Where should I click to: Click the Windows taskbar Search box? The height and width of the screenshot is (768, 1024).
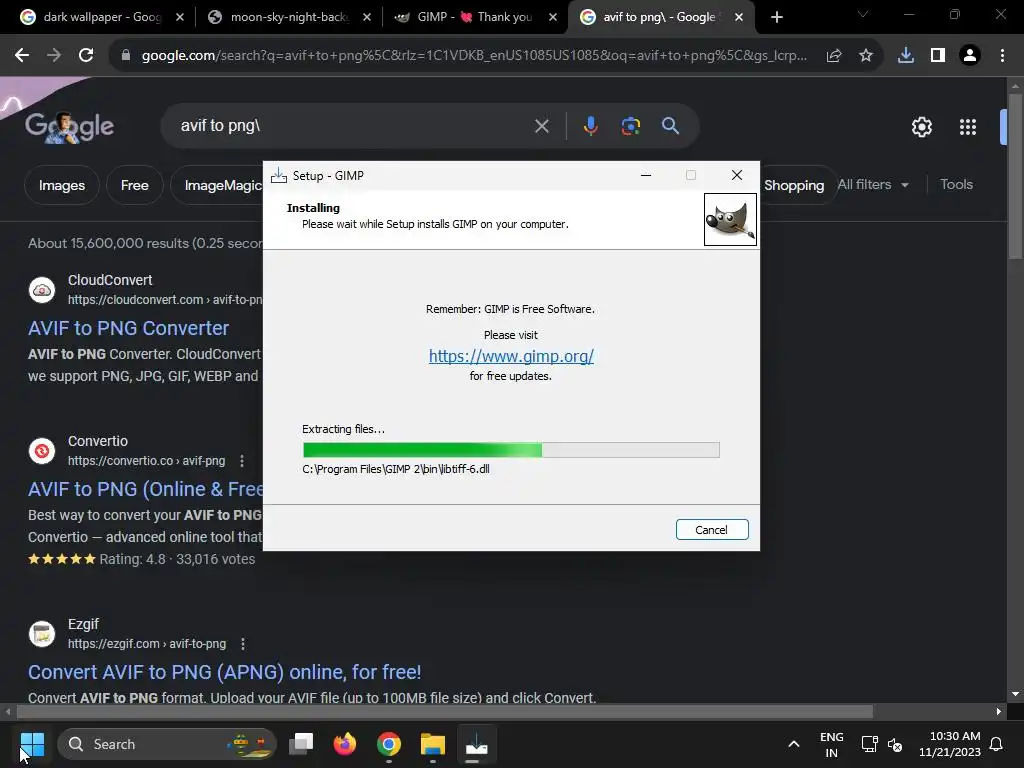coord(167,744)
